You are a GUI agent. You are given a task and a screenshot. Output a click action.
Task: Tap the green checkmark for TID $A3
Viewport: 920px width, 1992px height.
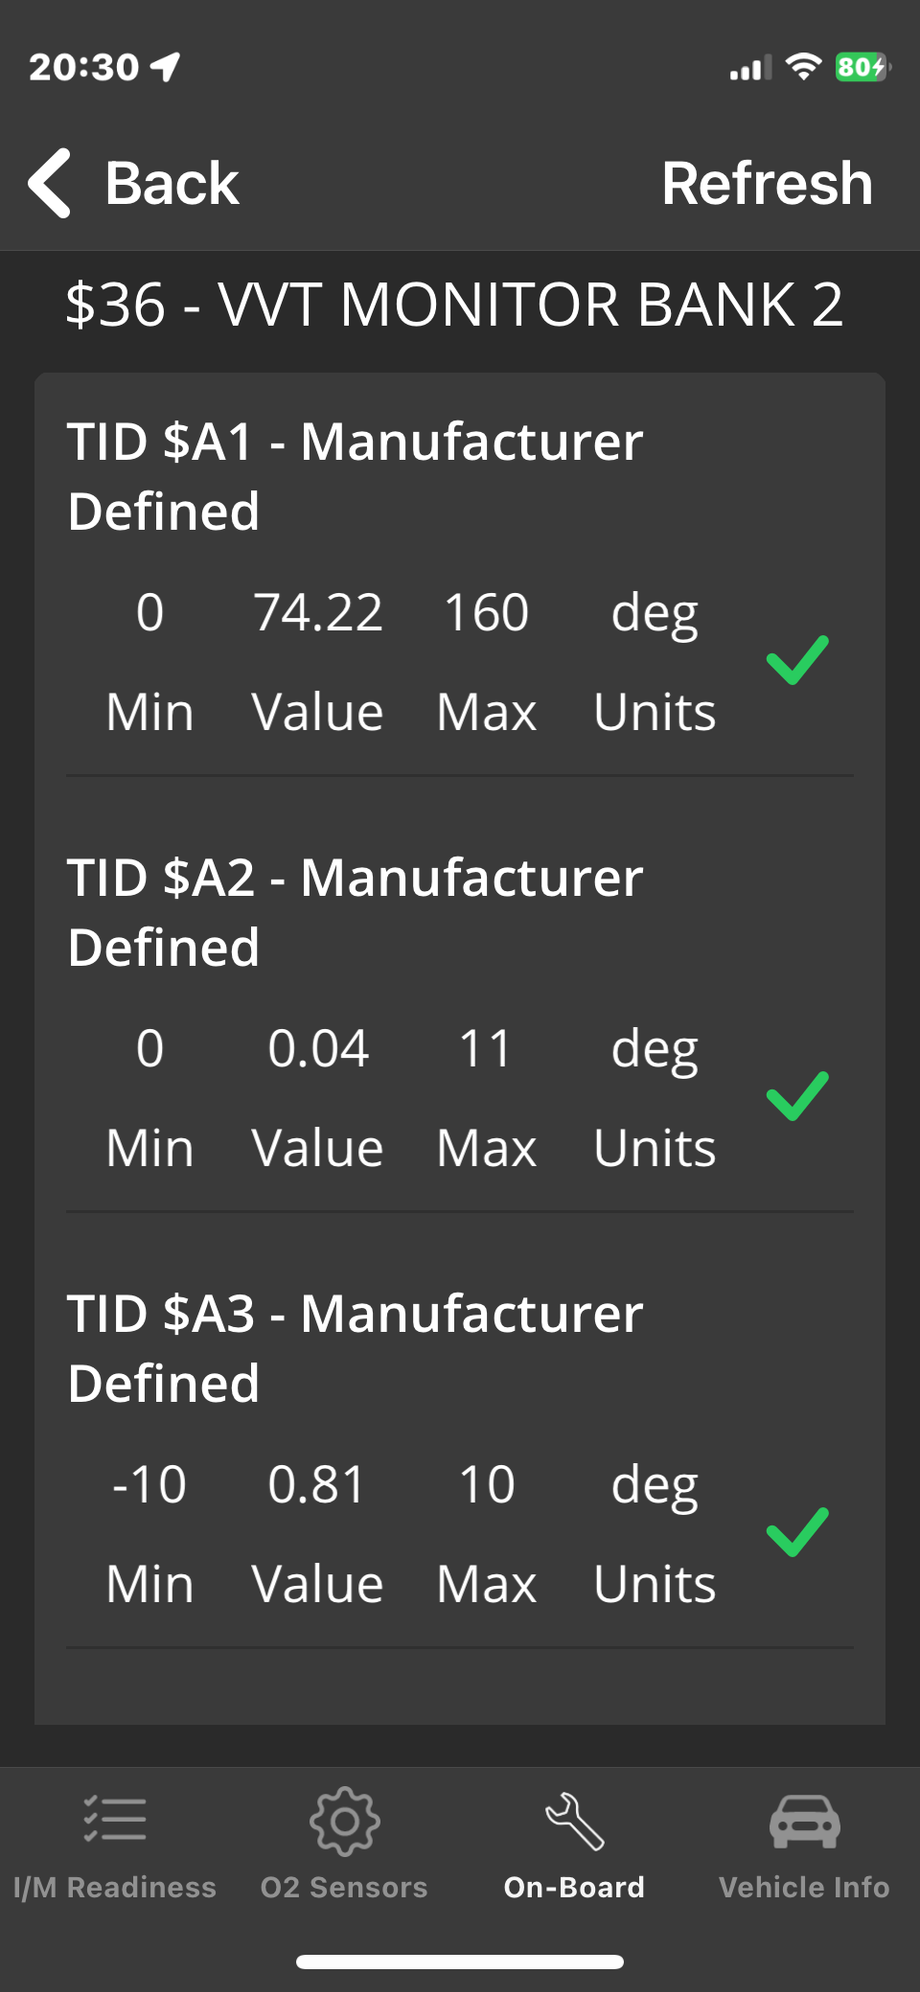click(797, 1532)
